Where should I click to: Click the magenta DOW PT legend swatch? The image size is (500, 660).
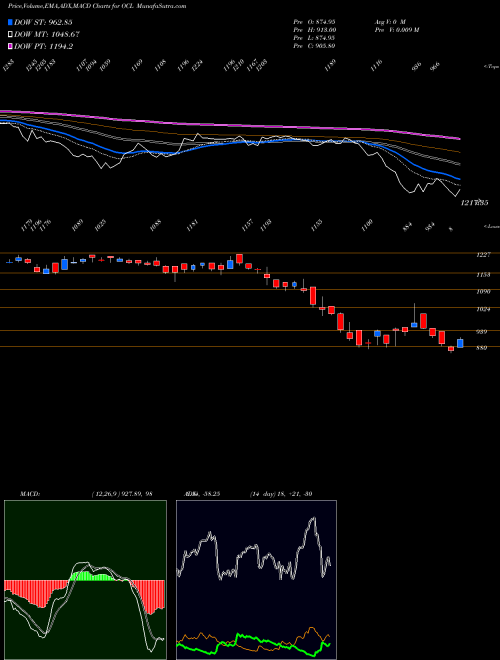[11, 46]
